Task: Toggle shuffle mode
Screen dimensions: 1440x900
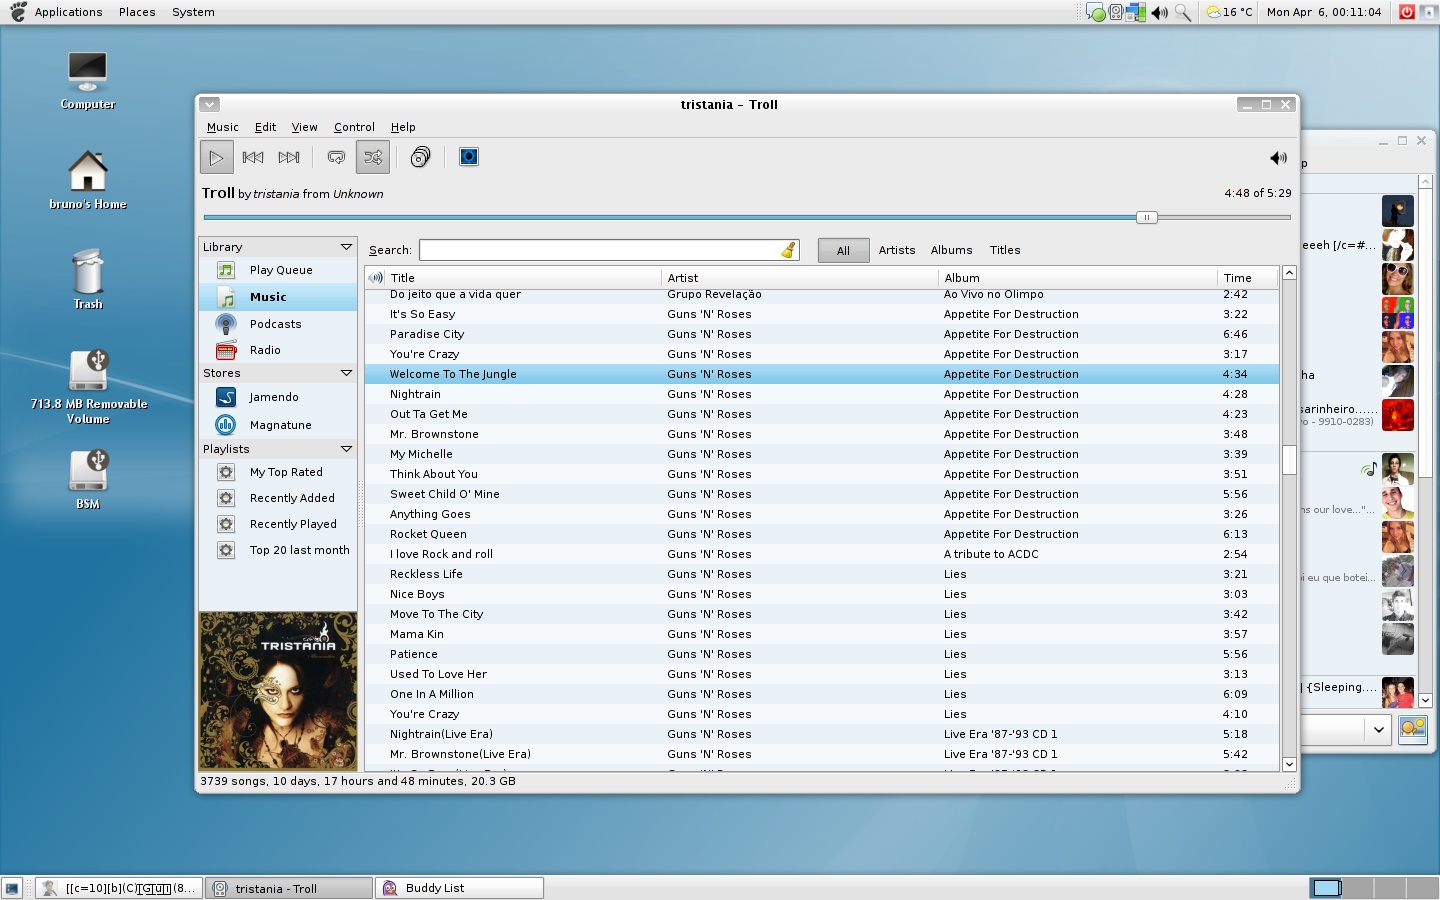Action: point(373,157)
